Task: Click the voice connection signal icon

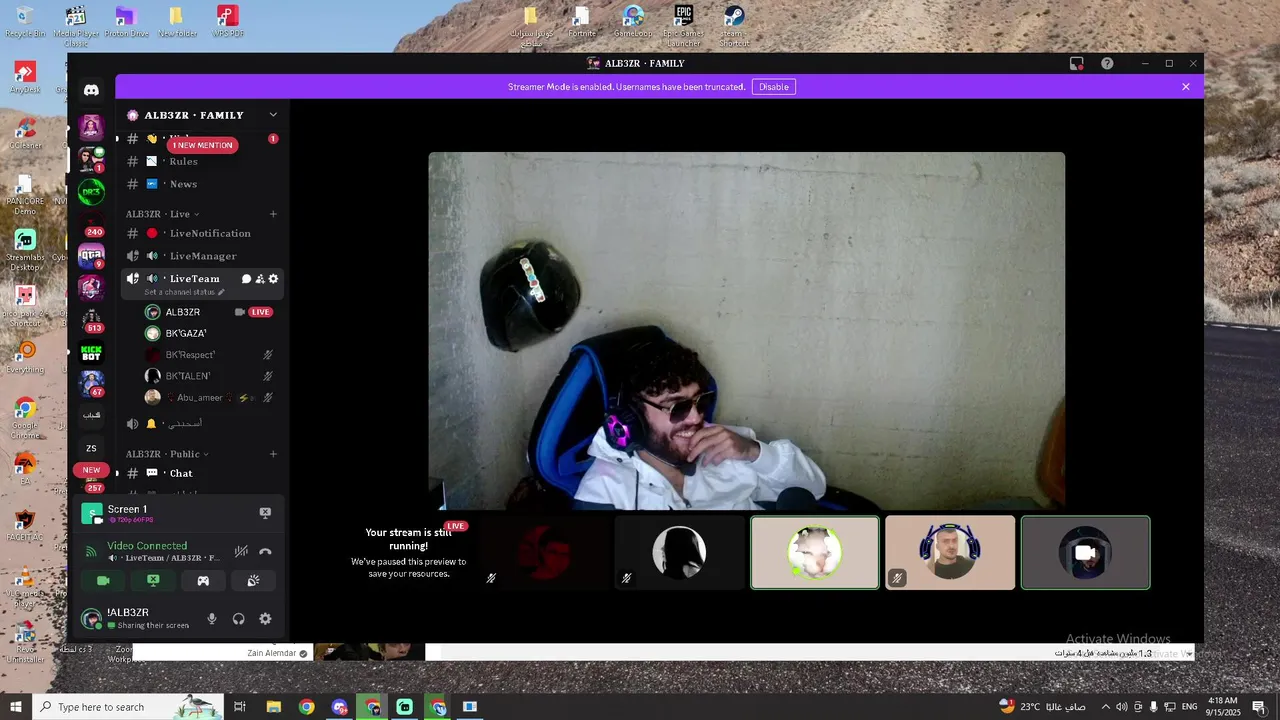Action: (x=91, y=551)
